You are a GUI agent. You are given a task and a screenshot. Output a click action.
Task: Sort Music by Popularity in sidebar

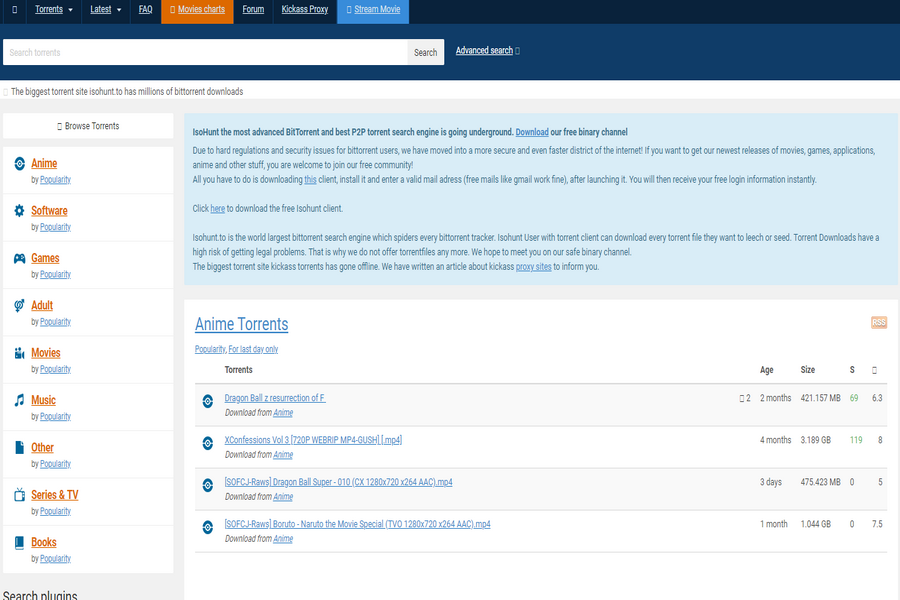click(55, 416)
